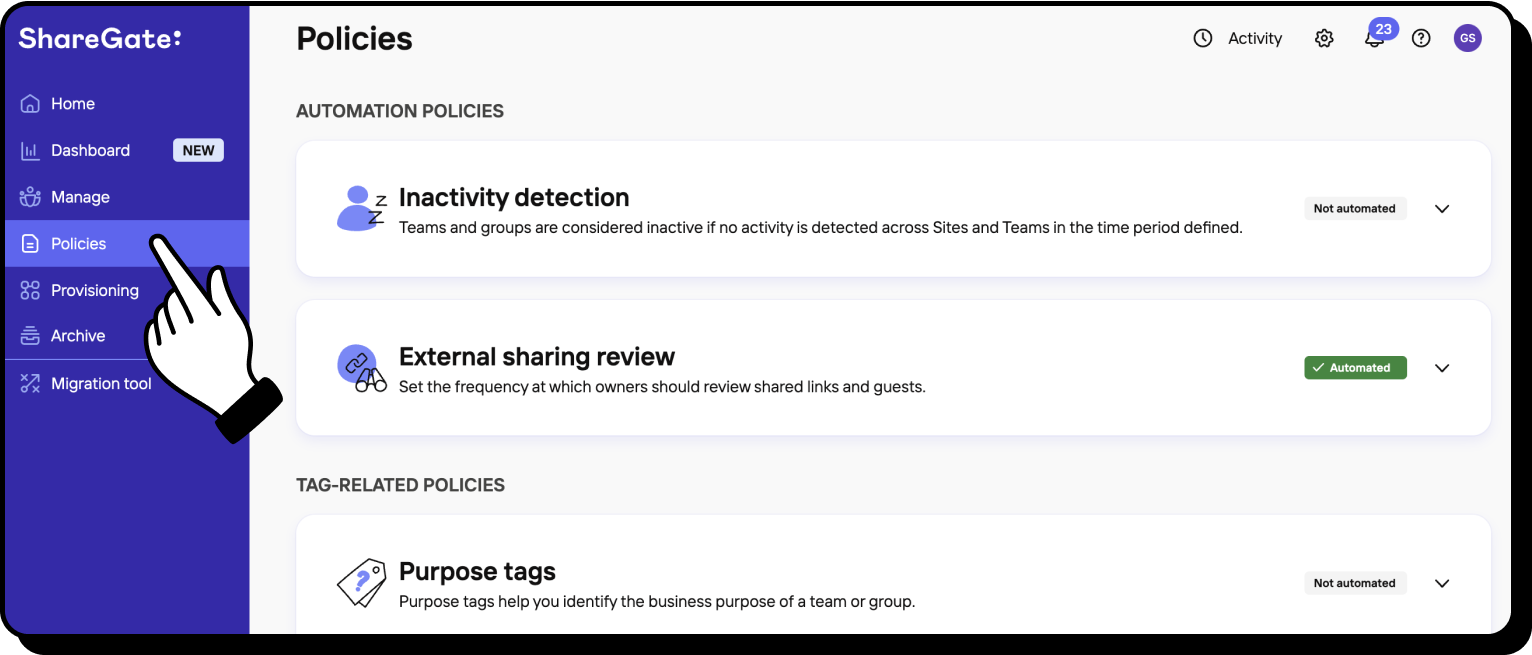Expand the Purpose tags policy
Viewport: 1532px width, 655px height.
coord(1442,583)
